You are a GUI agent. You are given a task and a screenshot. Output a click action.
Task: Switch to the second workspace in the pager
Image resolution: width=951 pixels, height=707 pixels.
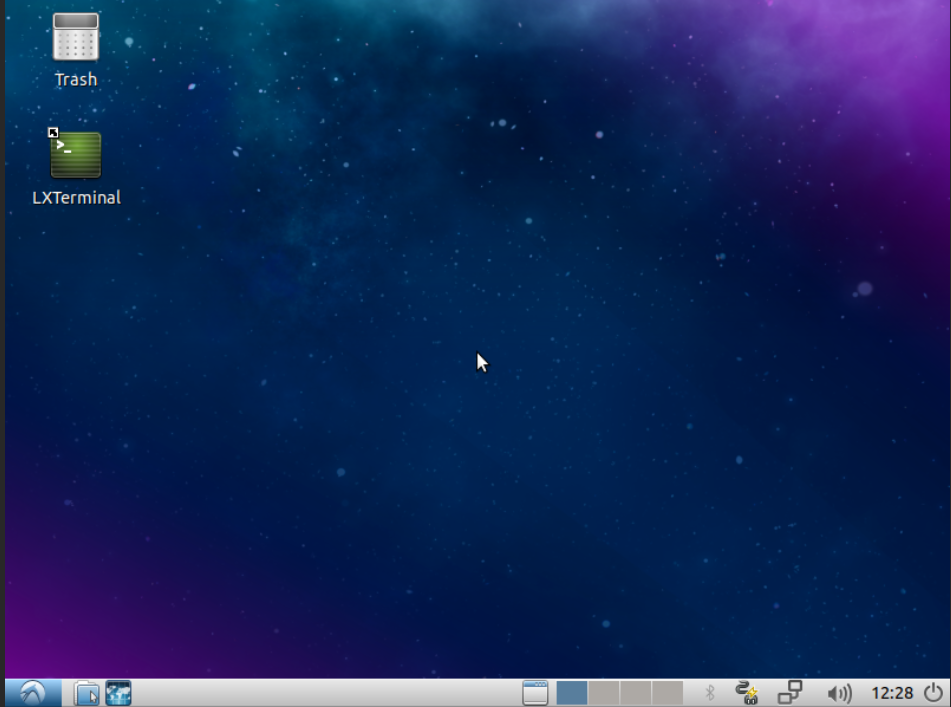click(x=604, y=692)
